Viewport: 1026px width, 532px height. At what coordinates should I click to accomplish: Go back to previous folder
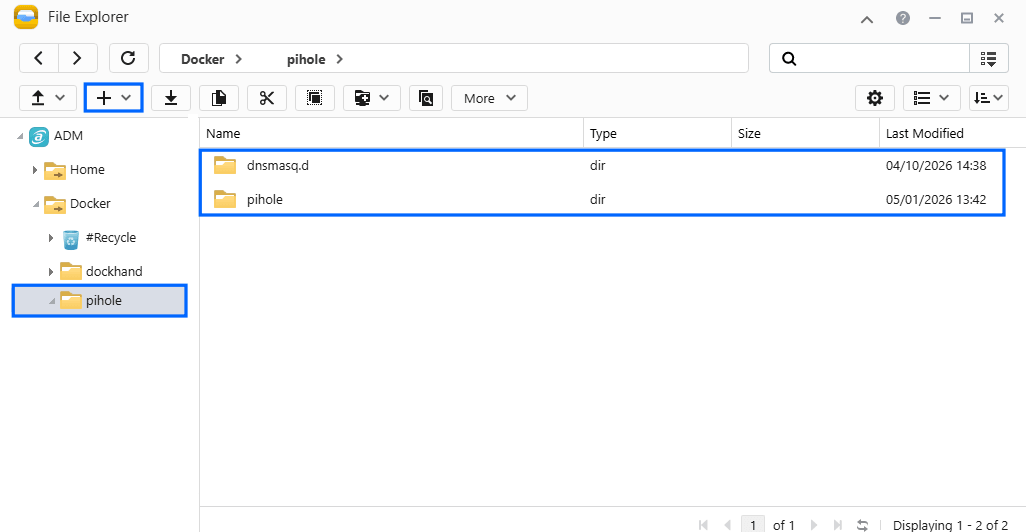click(39, 58)
